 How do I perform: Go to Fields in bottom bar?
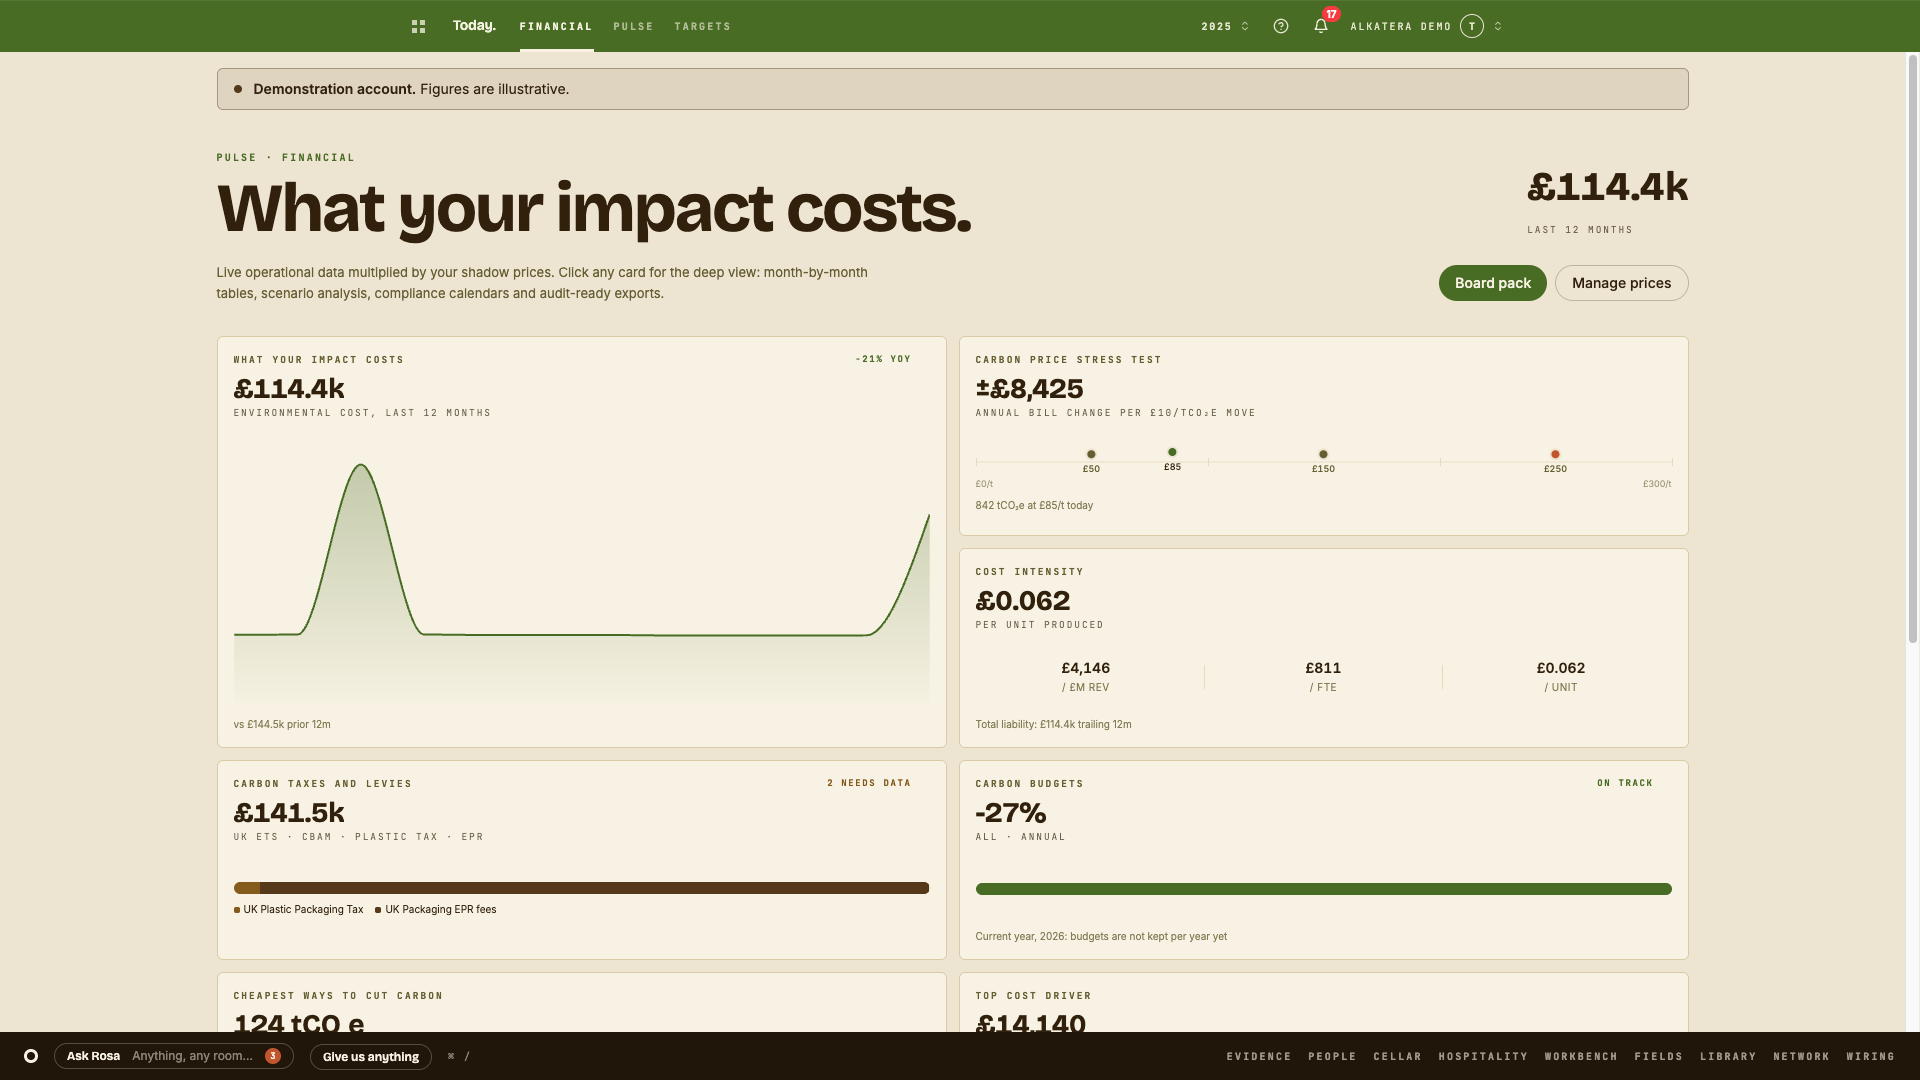point(1658,1057)
